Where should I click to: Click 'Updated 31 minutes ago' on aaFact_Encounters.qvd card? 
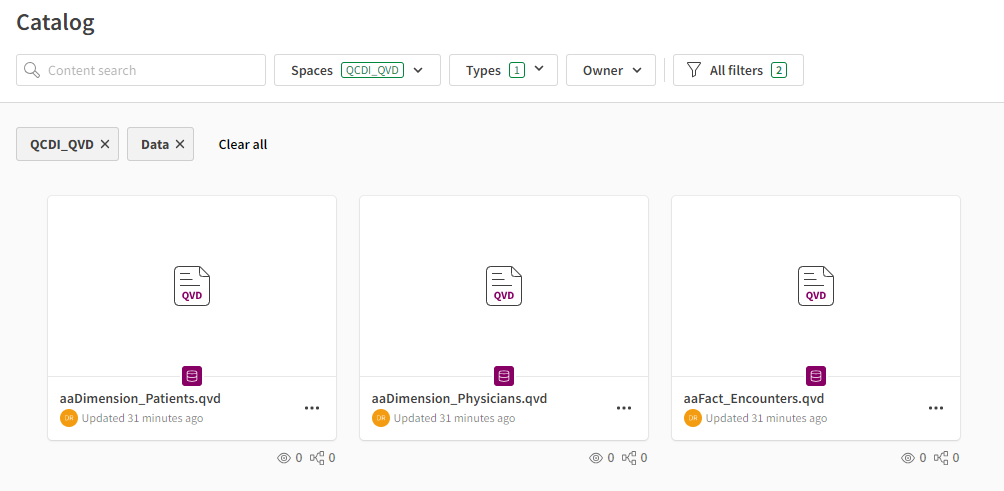click(766, 419)
